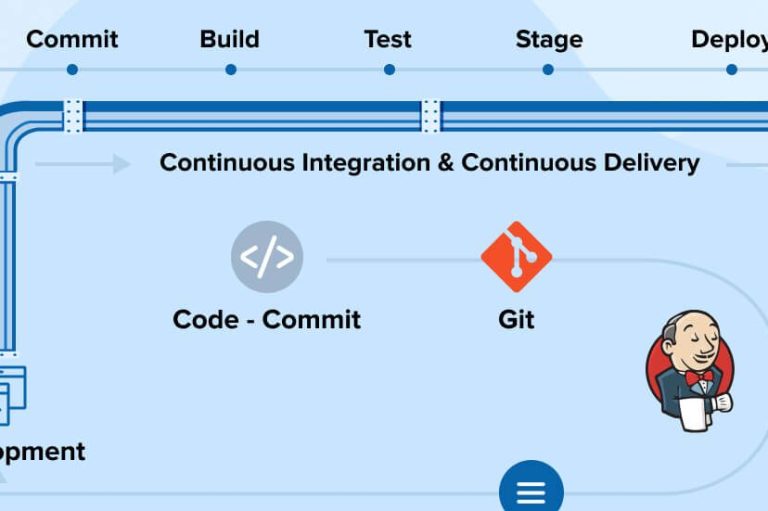Viewport: 768px width, 511px height.
Task: Click the dotted pipe connector under Commit
Action: (73, 116)
